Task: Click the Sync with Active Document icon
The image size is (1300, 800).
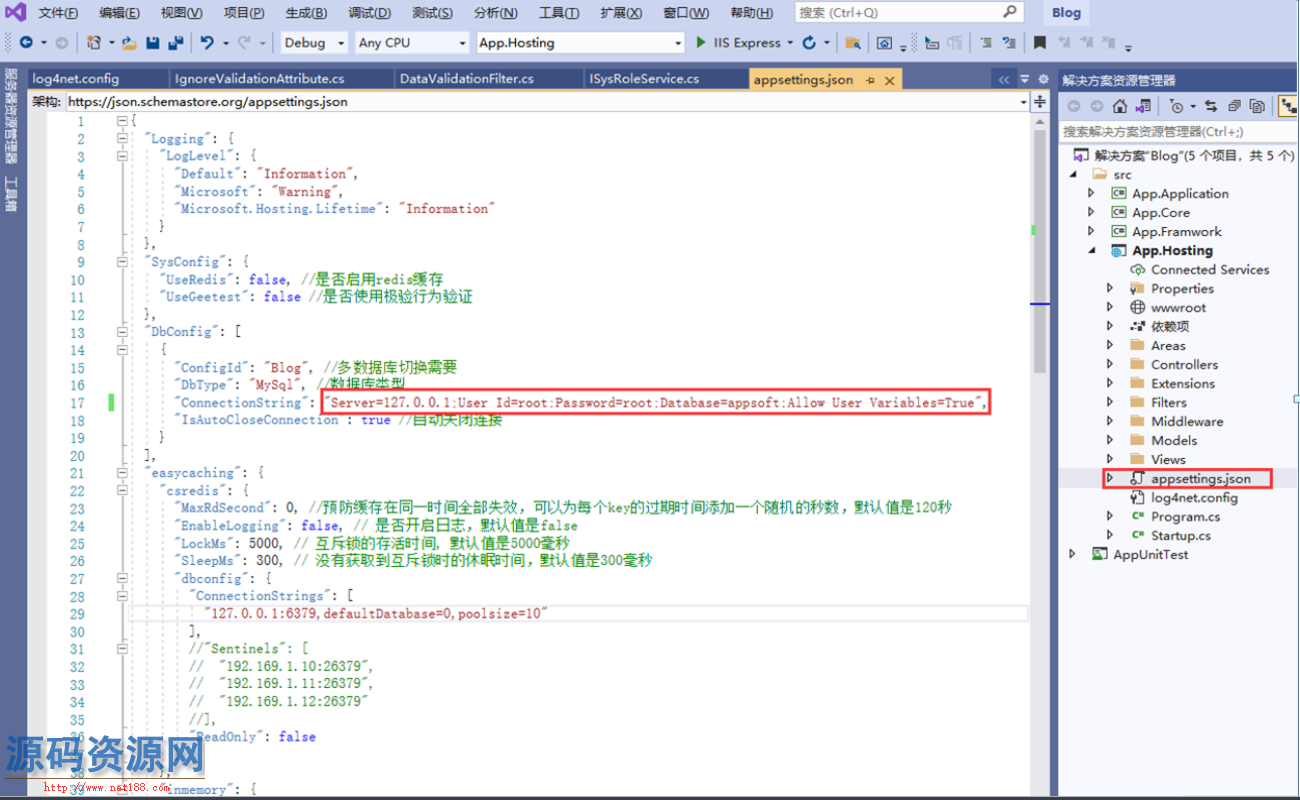Action: click(x=1211, y=106)
